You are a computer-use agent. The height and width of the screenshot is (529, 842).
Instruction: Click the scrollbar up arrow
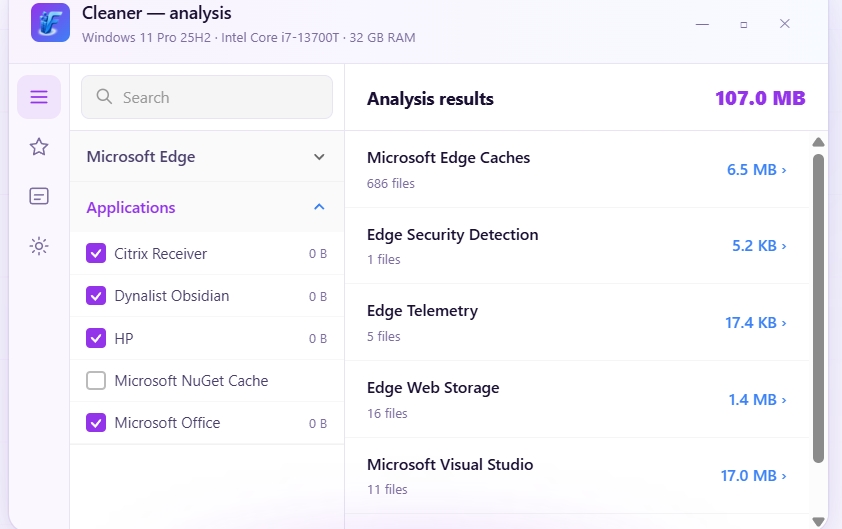coord(818,142)
